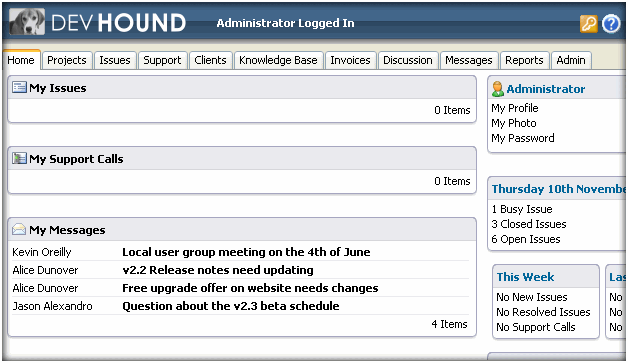Open the Admin tab
628x363 pixels.
(571, 60)
